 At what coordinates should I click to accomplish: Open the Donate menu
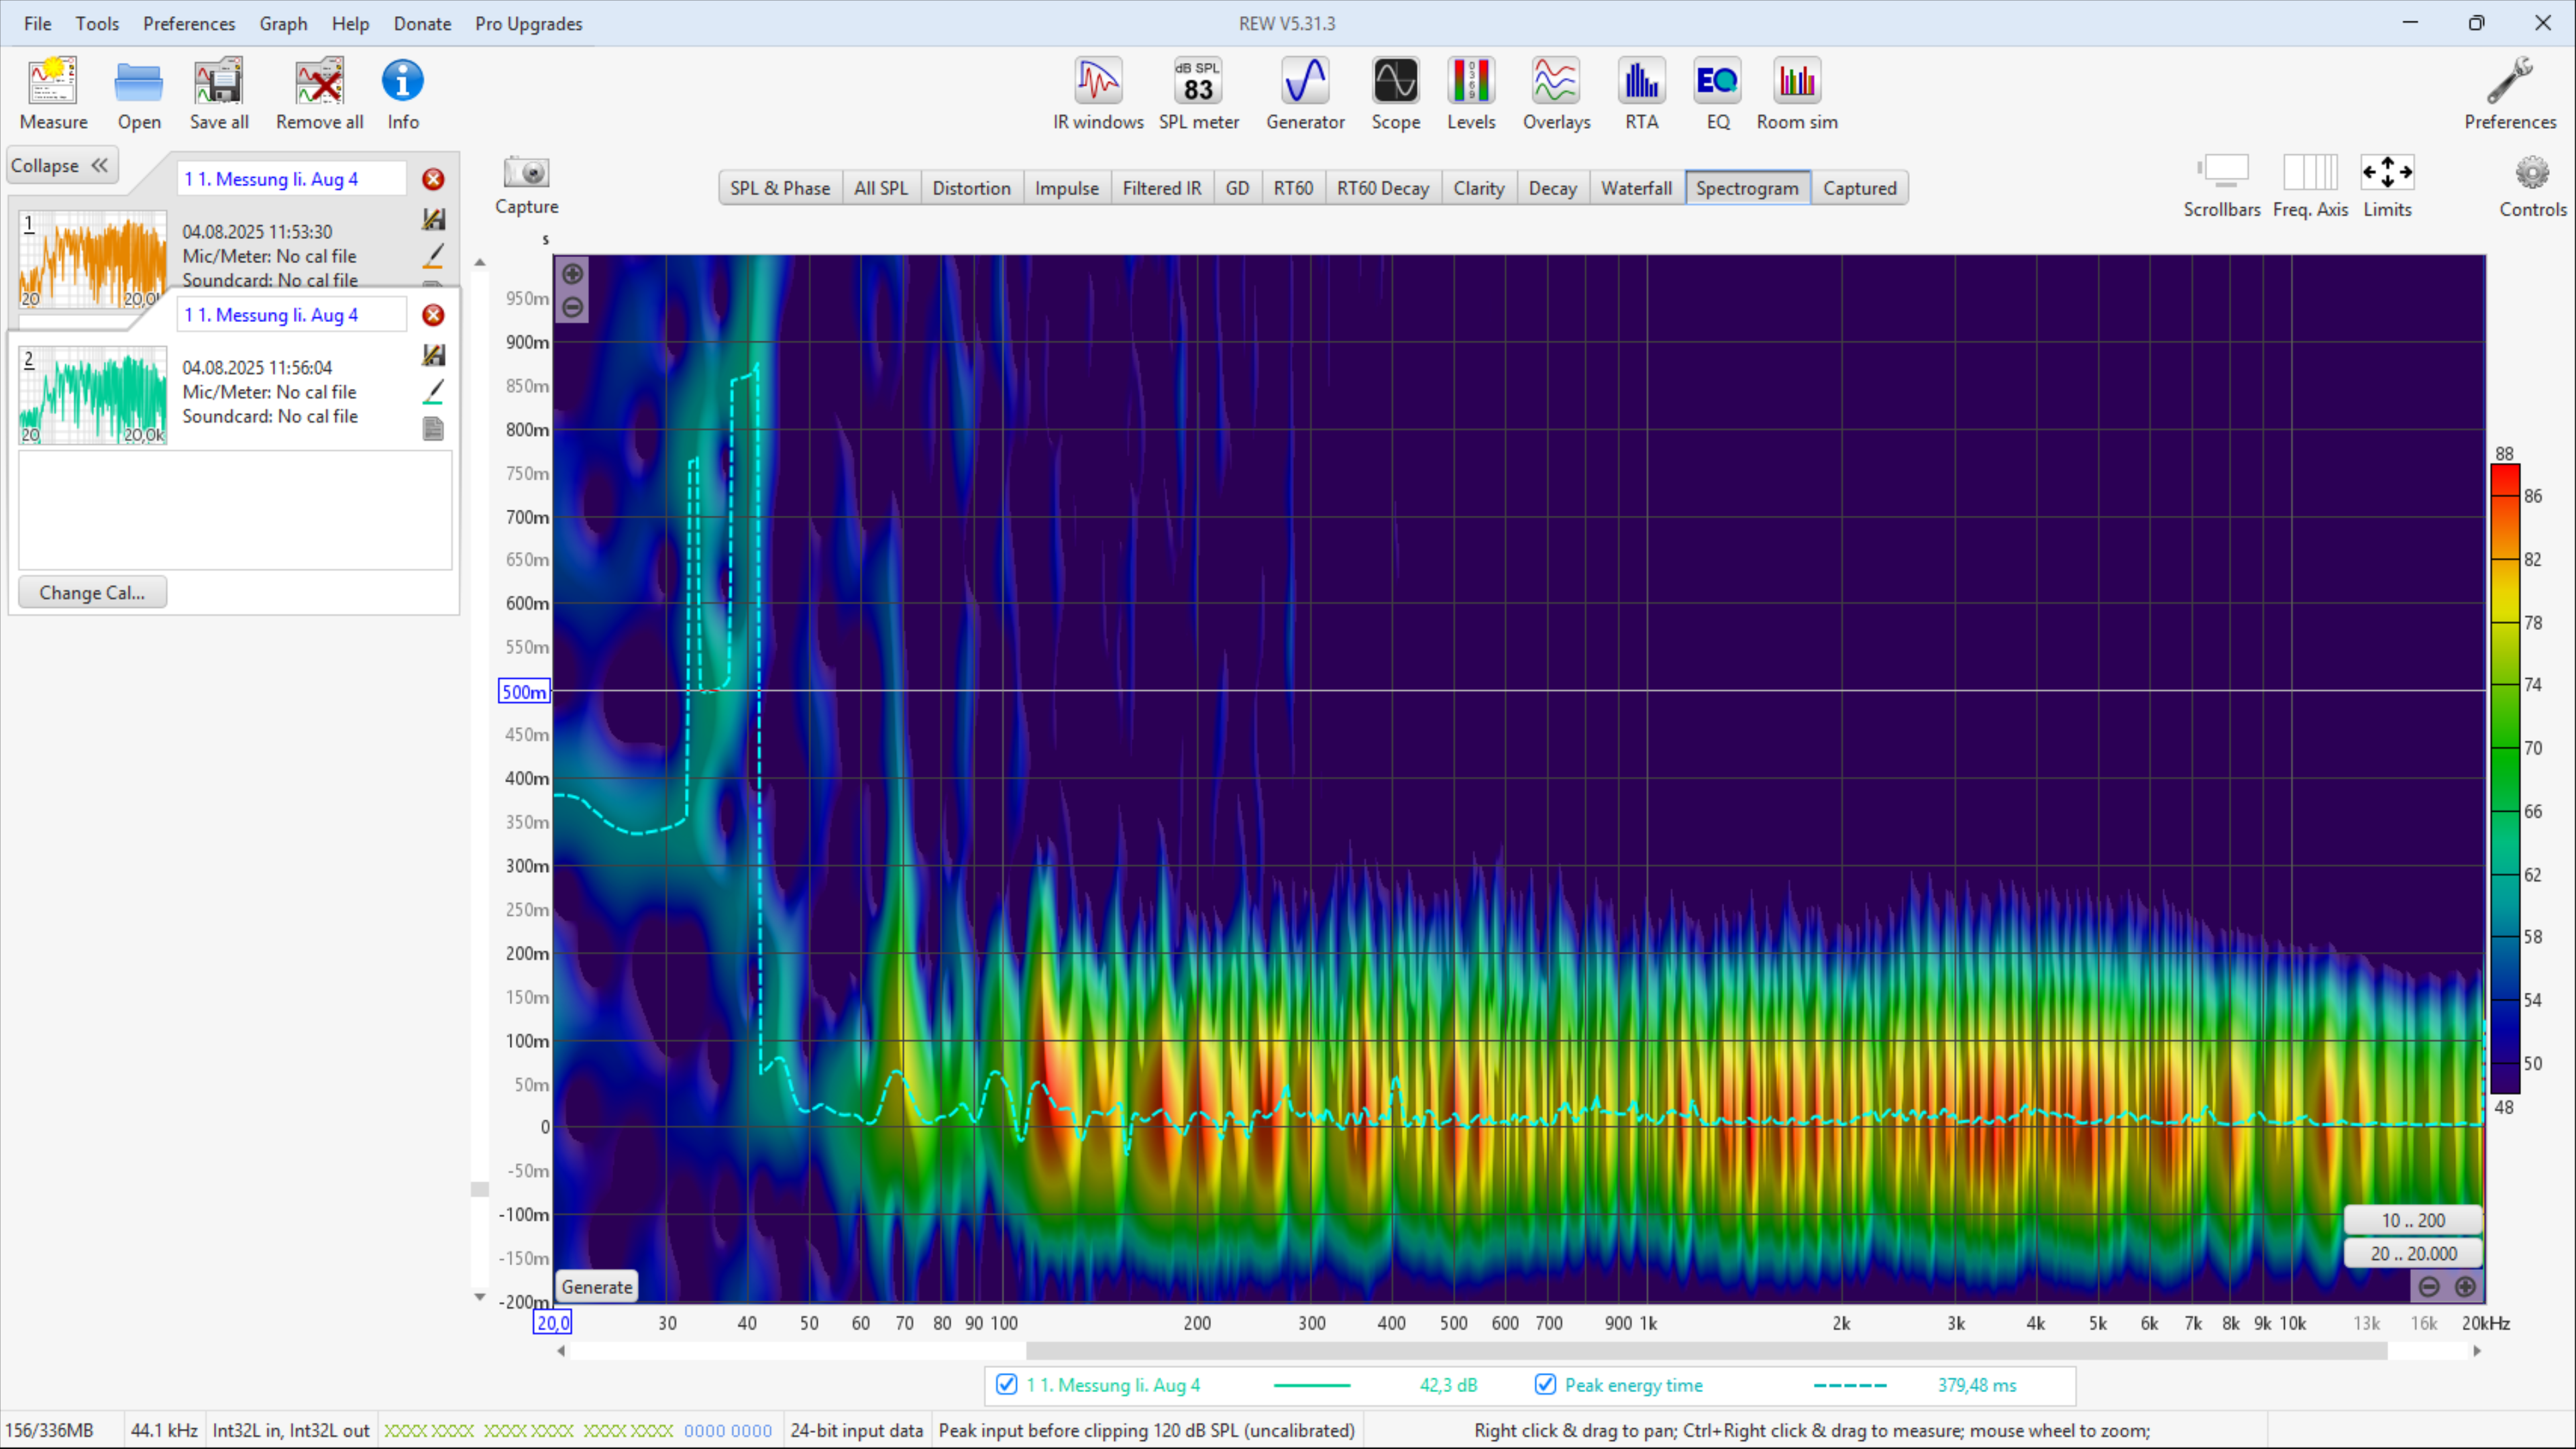[x=422, y=23]
